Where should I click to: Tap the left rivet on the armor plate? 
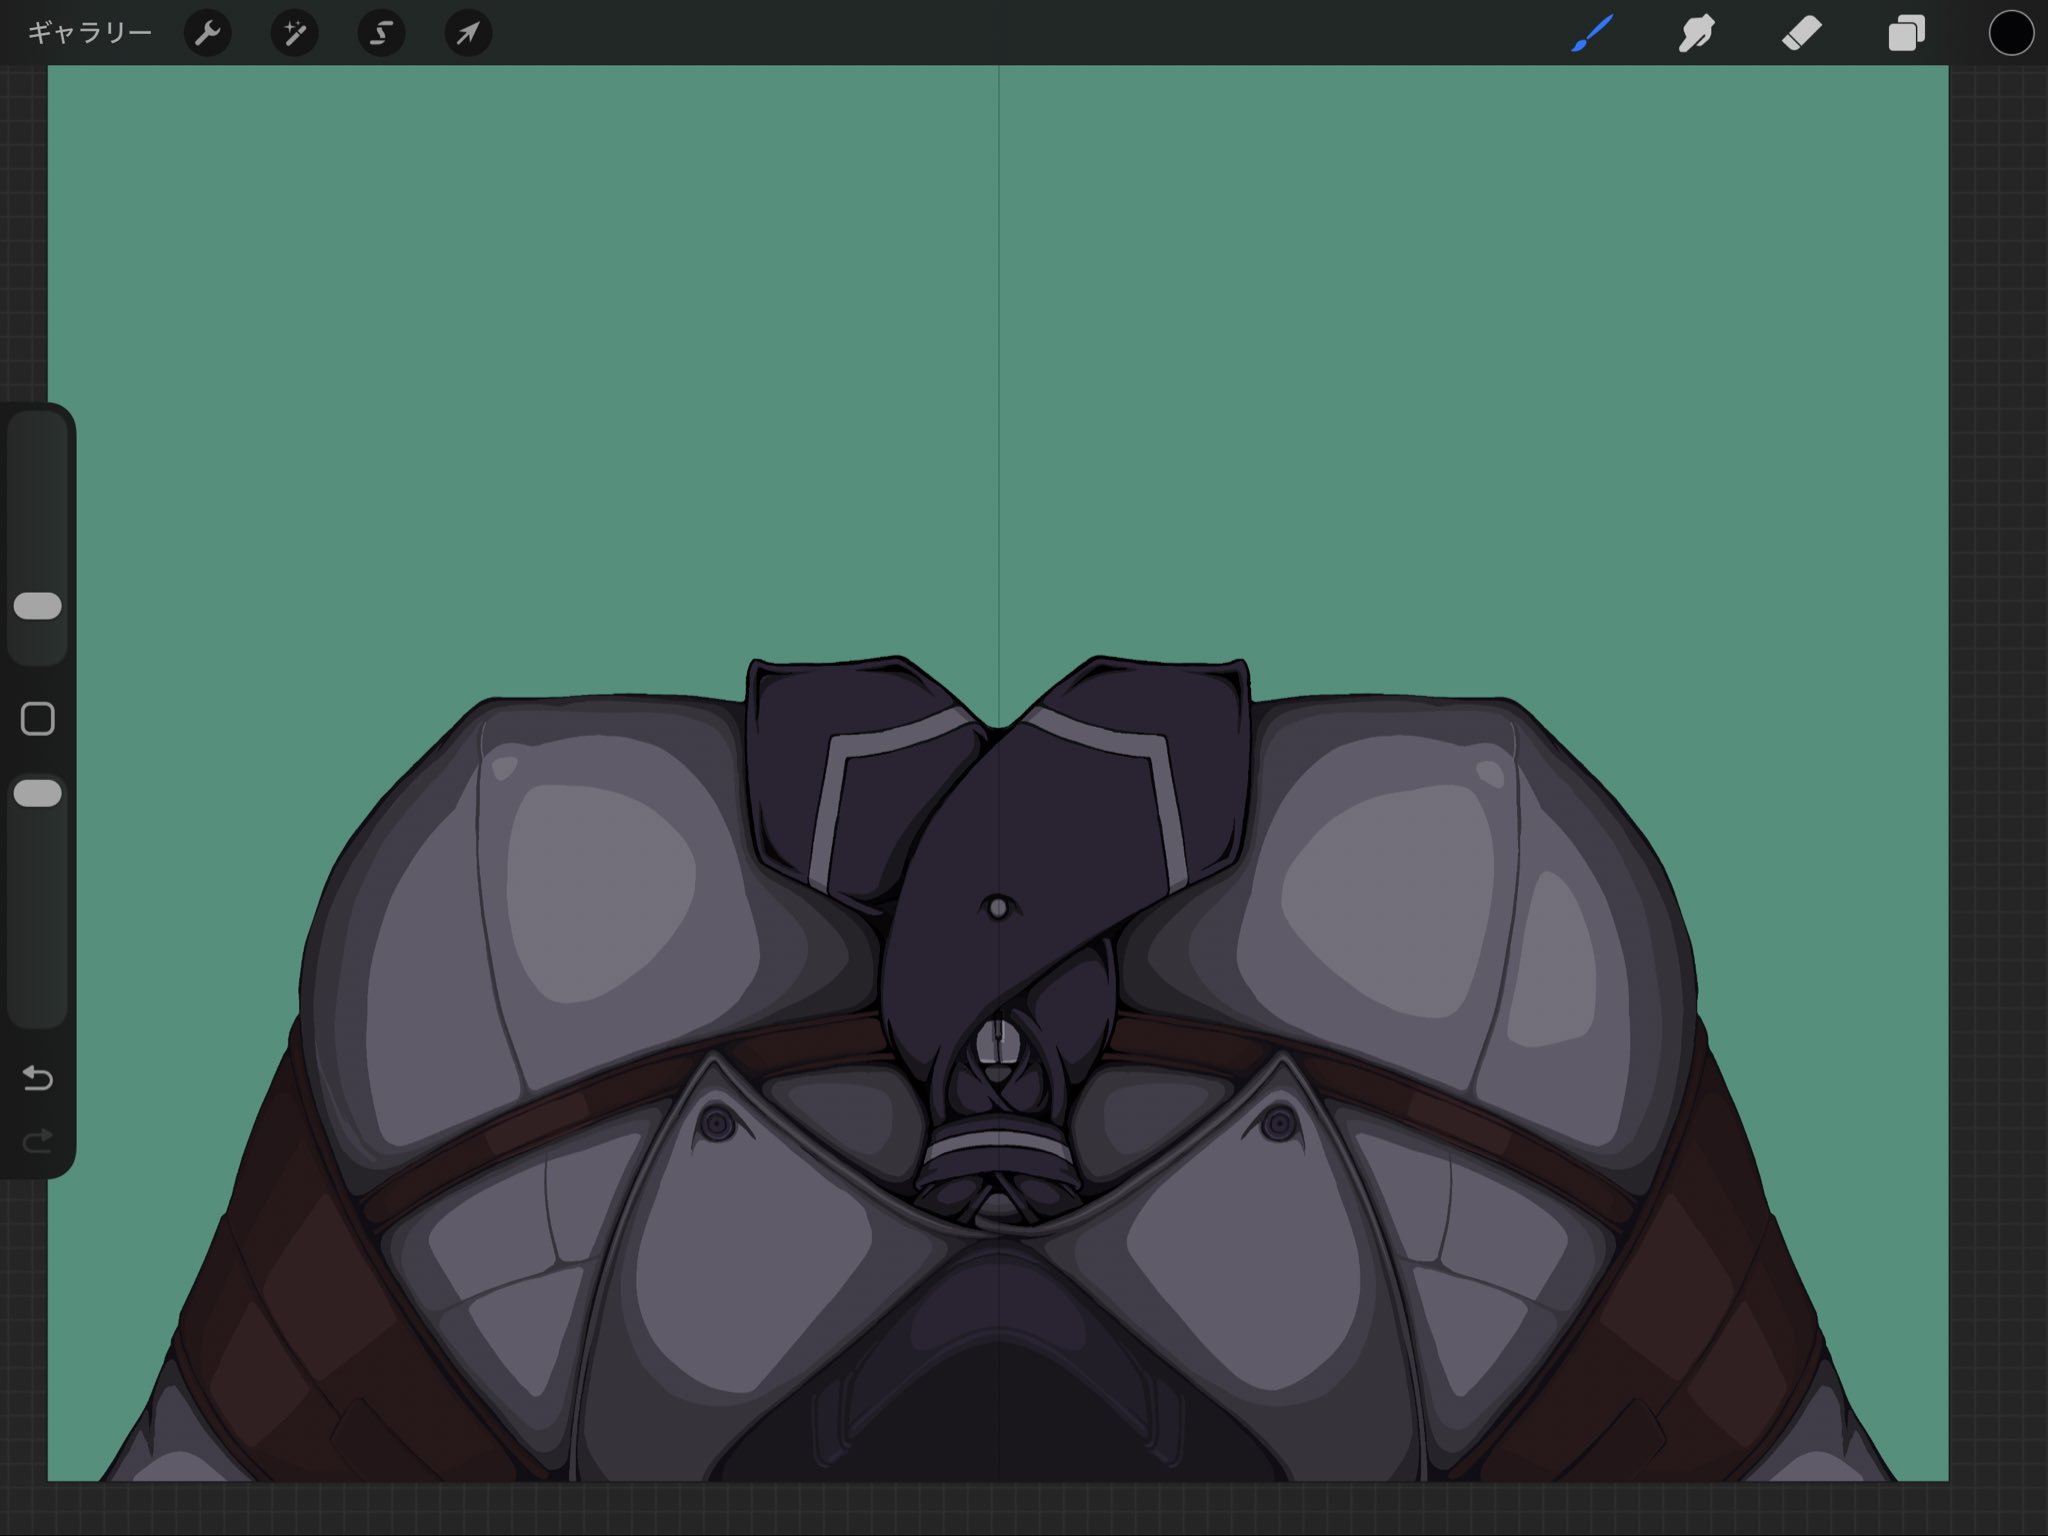[x=716, y=1124]
